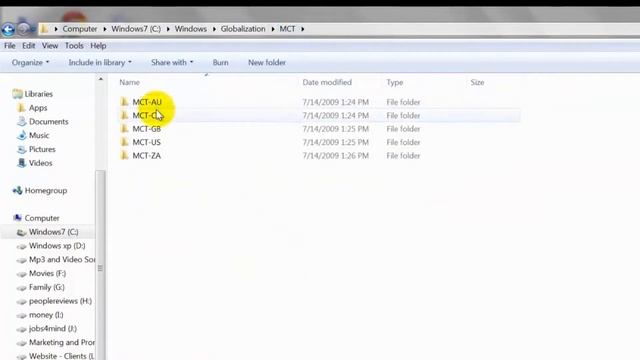Open the Help menu

tap(98, 46)
